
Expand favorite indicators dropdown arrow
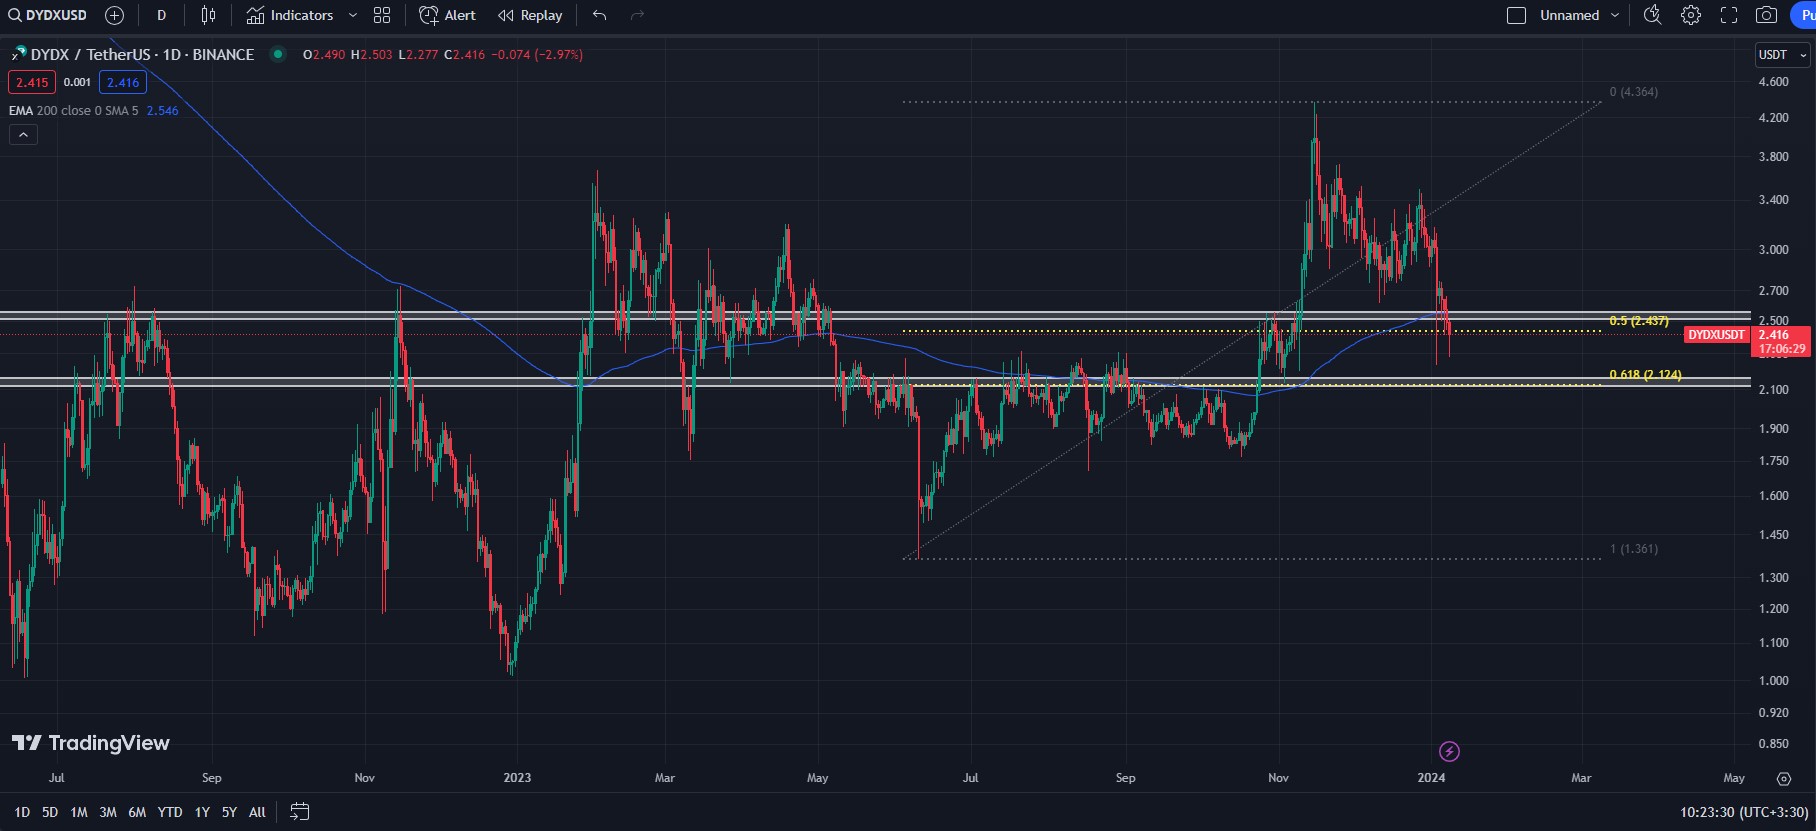pos(352,15)
